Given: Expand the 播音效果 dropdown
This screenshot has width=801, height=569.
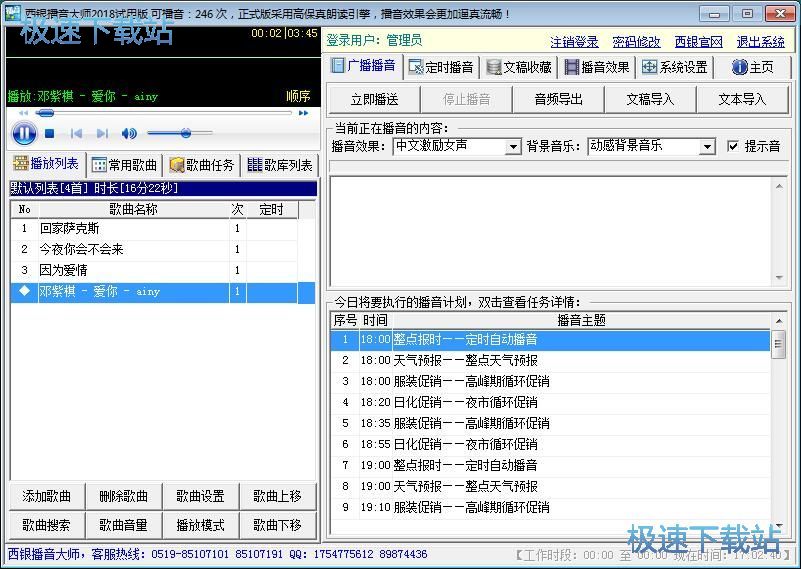Looking at the screenshot, I should 513,147.
